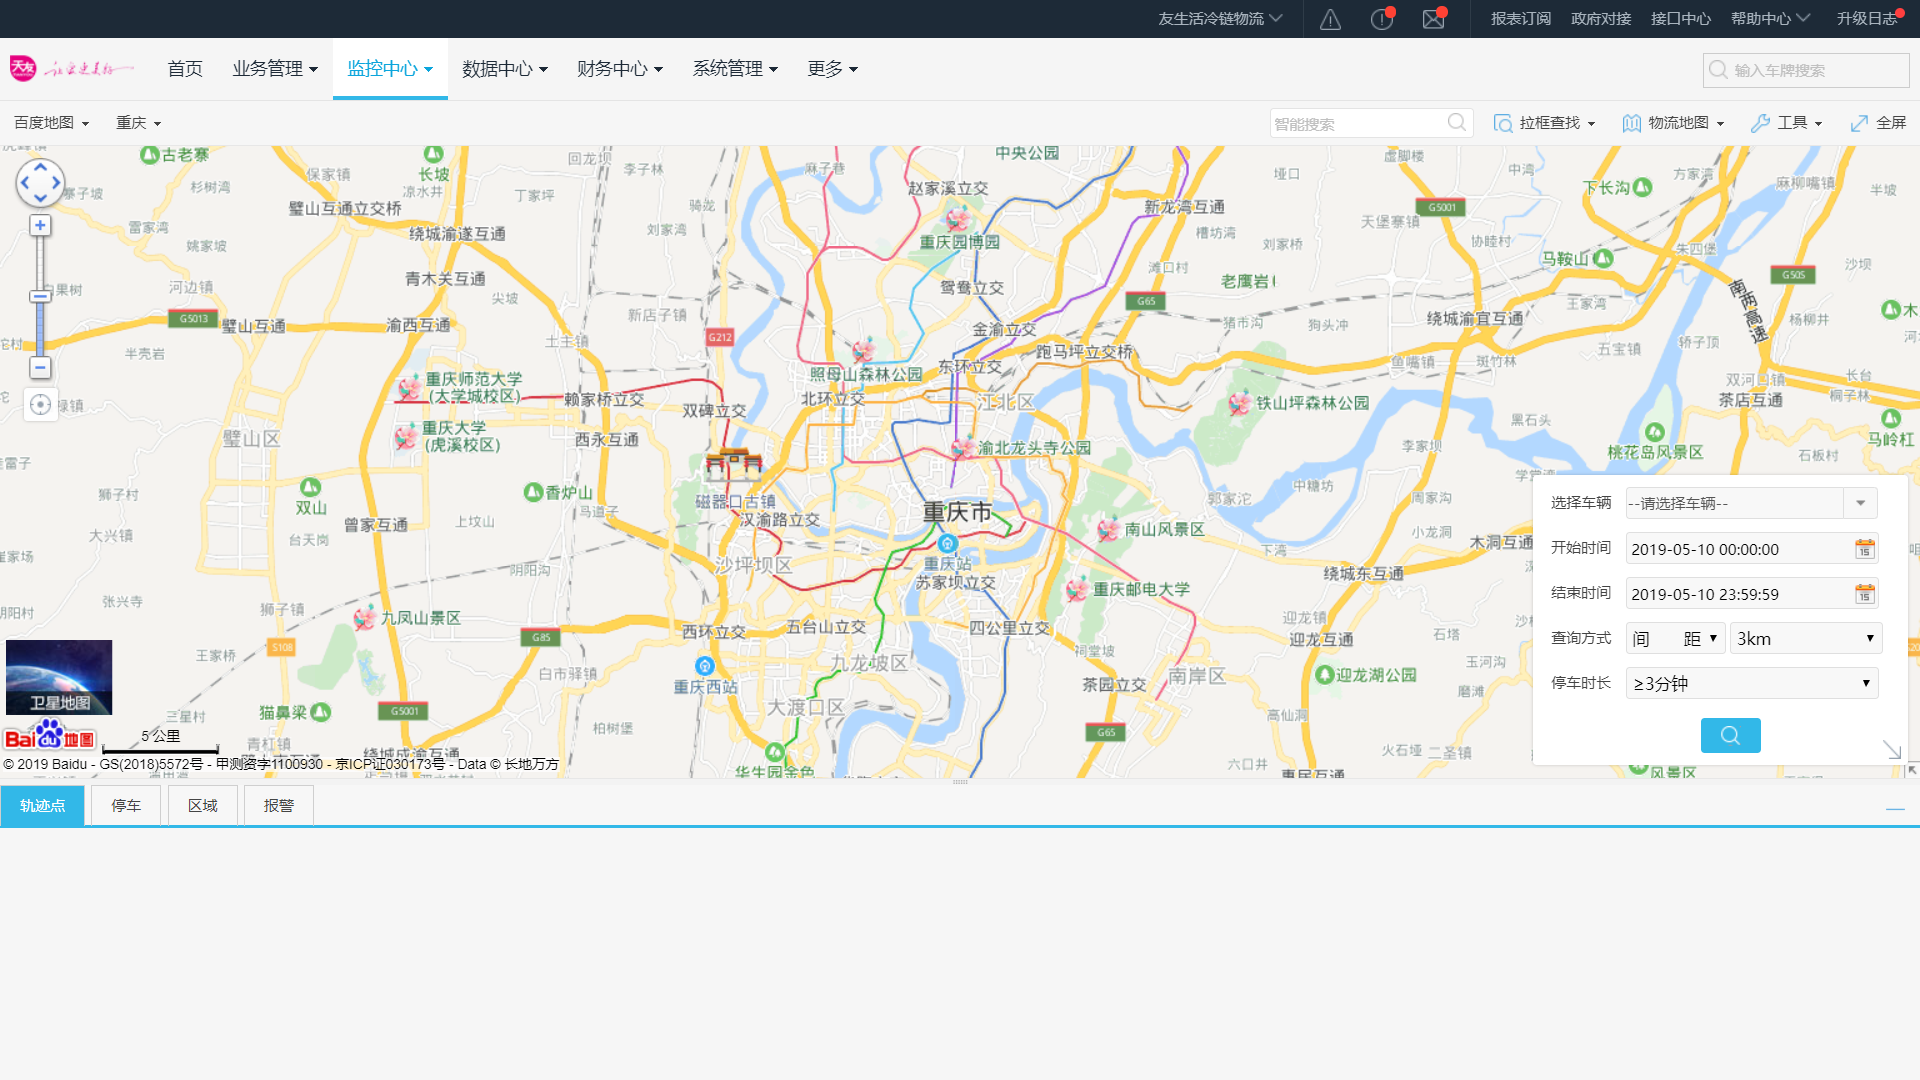1920x1080 pixels.
Task: Switch to the 报警 tab
Action: (279, 805)
